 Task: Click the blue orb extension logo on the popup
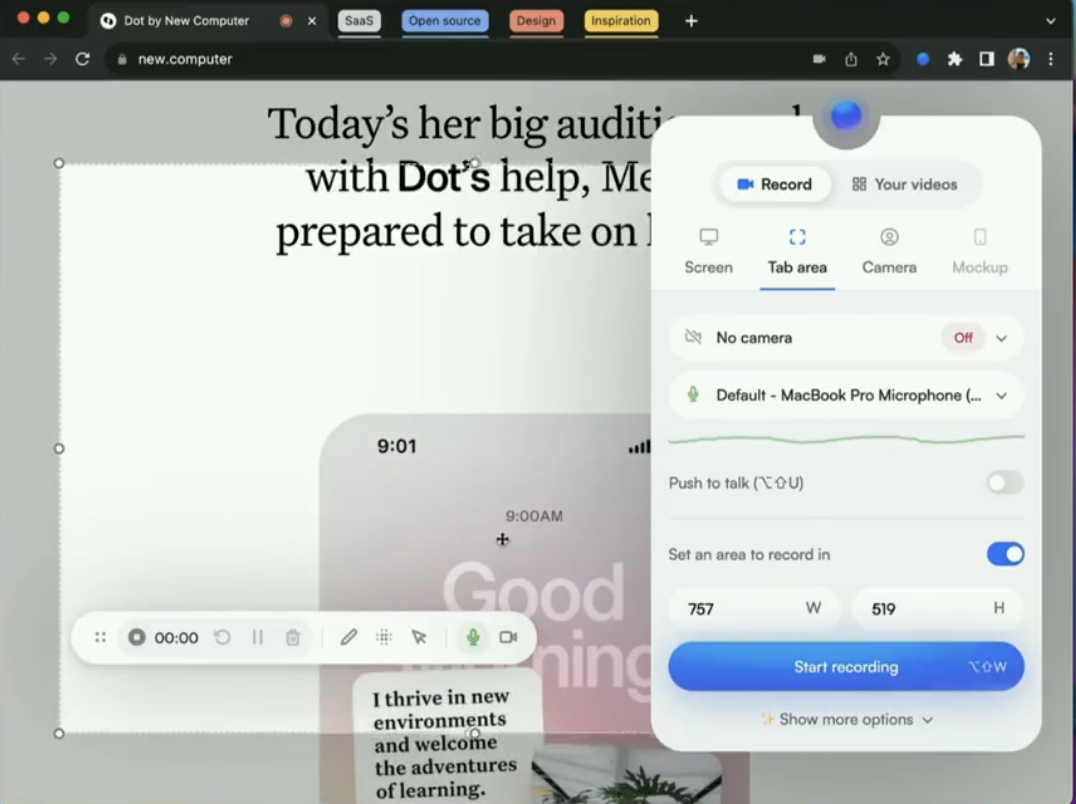846,115
